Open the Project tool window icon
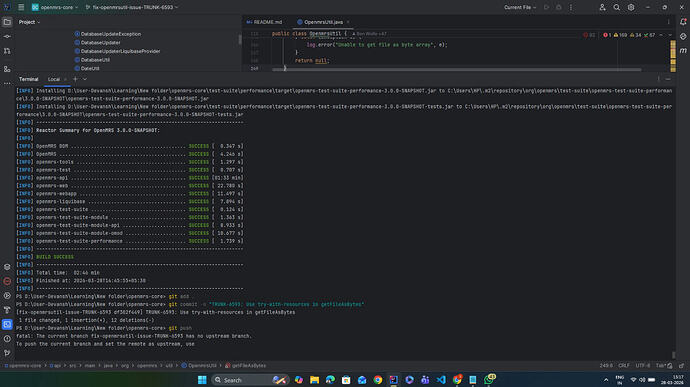 (7, 22)
